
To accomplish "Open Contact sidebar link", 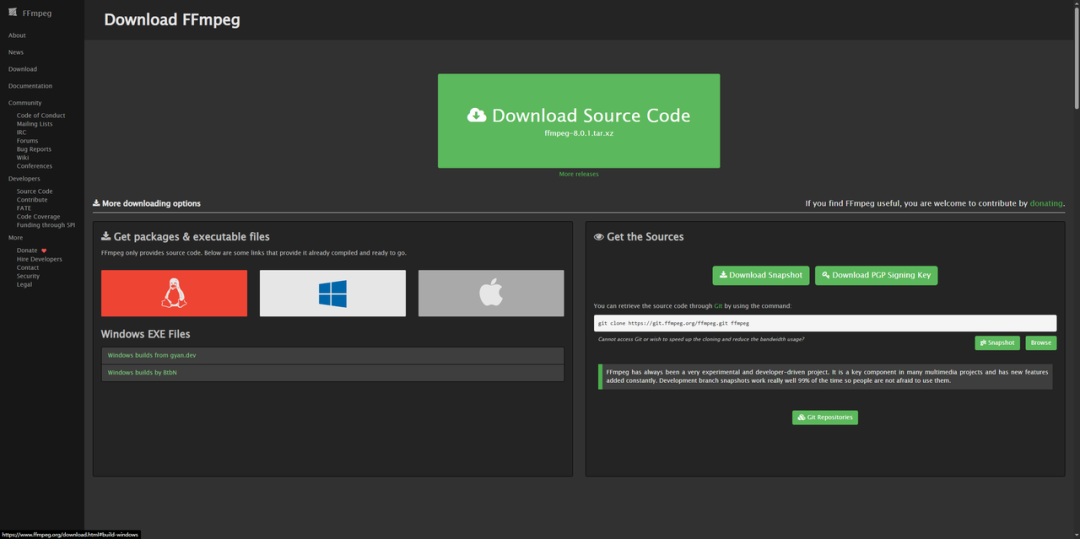I will tap(28, 267).
